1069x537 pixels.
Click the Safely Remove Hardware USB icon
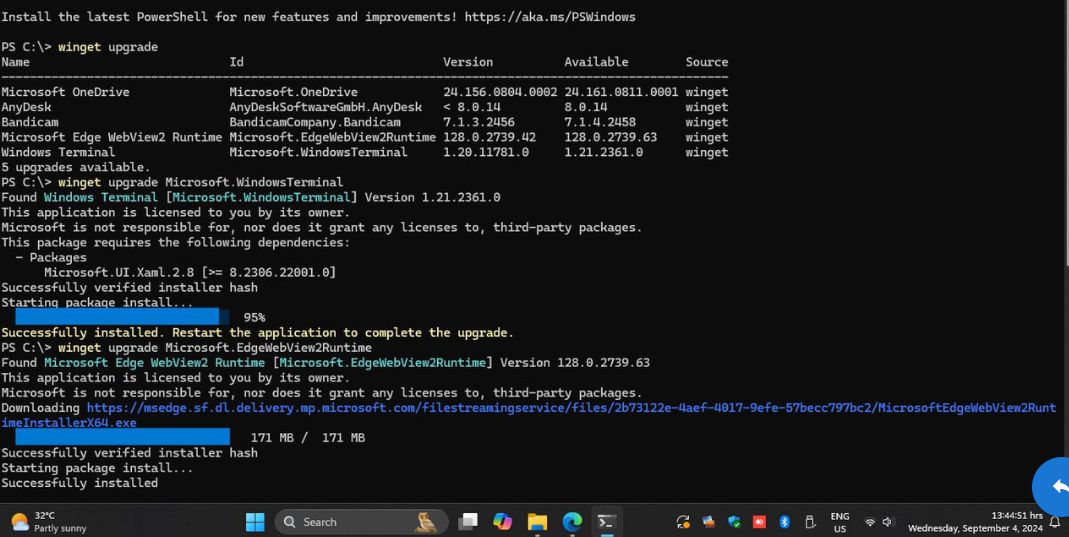pyautogui.click(x=810, y=522)
